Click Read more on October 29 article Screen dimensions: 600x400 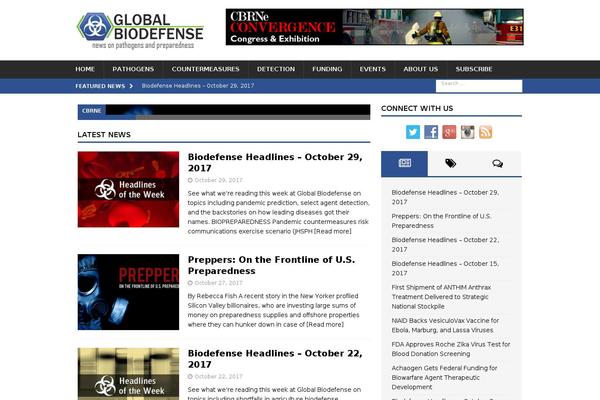pyautogui.click(x=333, y=231)
